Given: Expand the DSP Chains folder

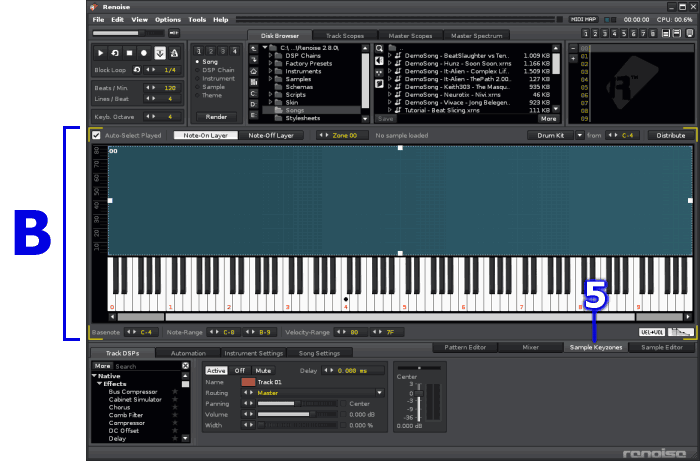Looking at the screenshot, I should coord(270,56).
